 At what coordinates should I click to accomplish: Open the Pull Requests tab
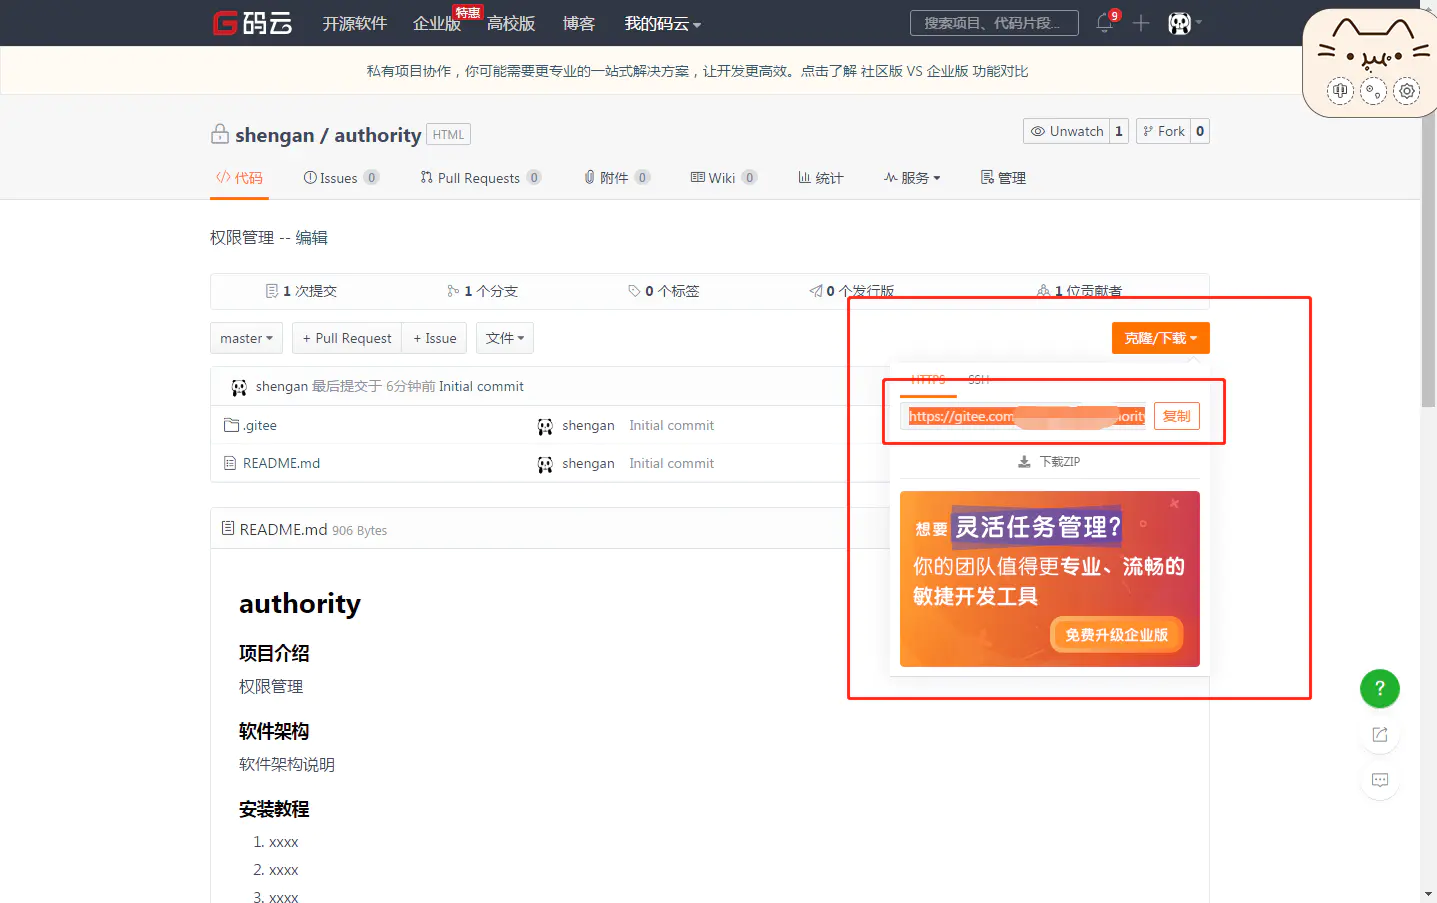(481, 177)
